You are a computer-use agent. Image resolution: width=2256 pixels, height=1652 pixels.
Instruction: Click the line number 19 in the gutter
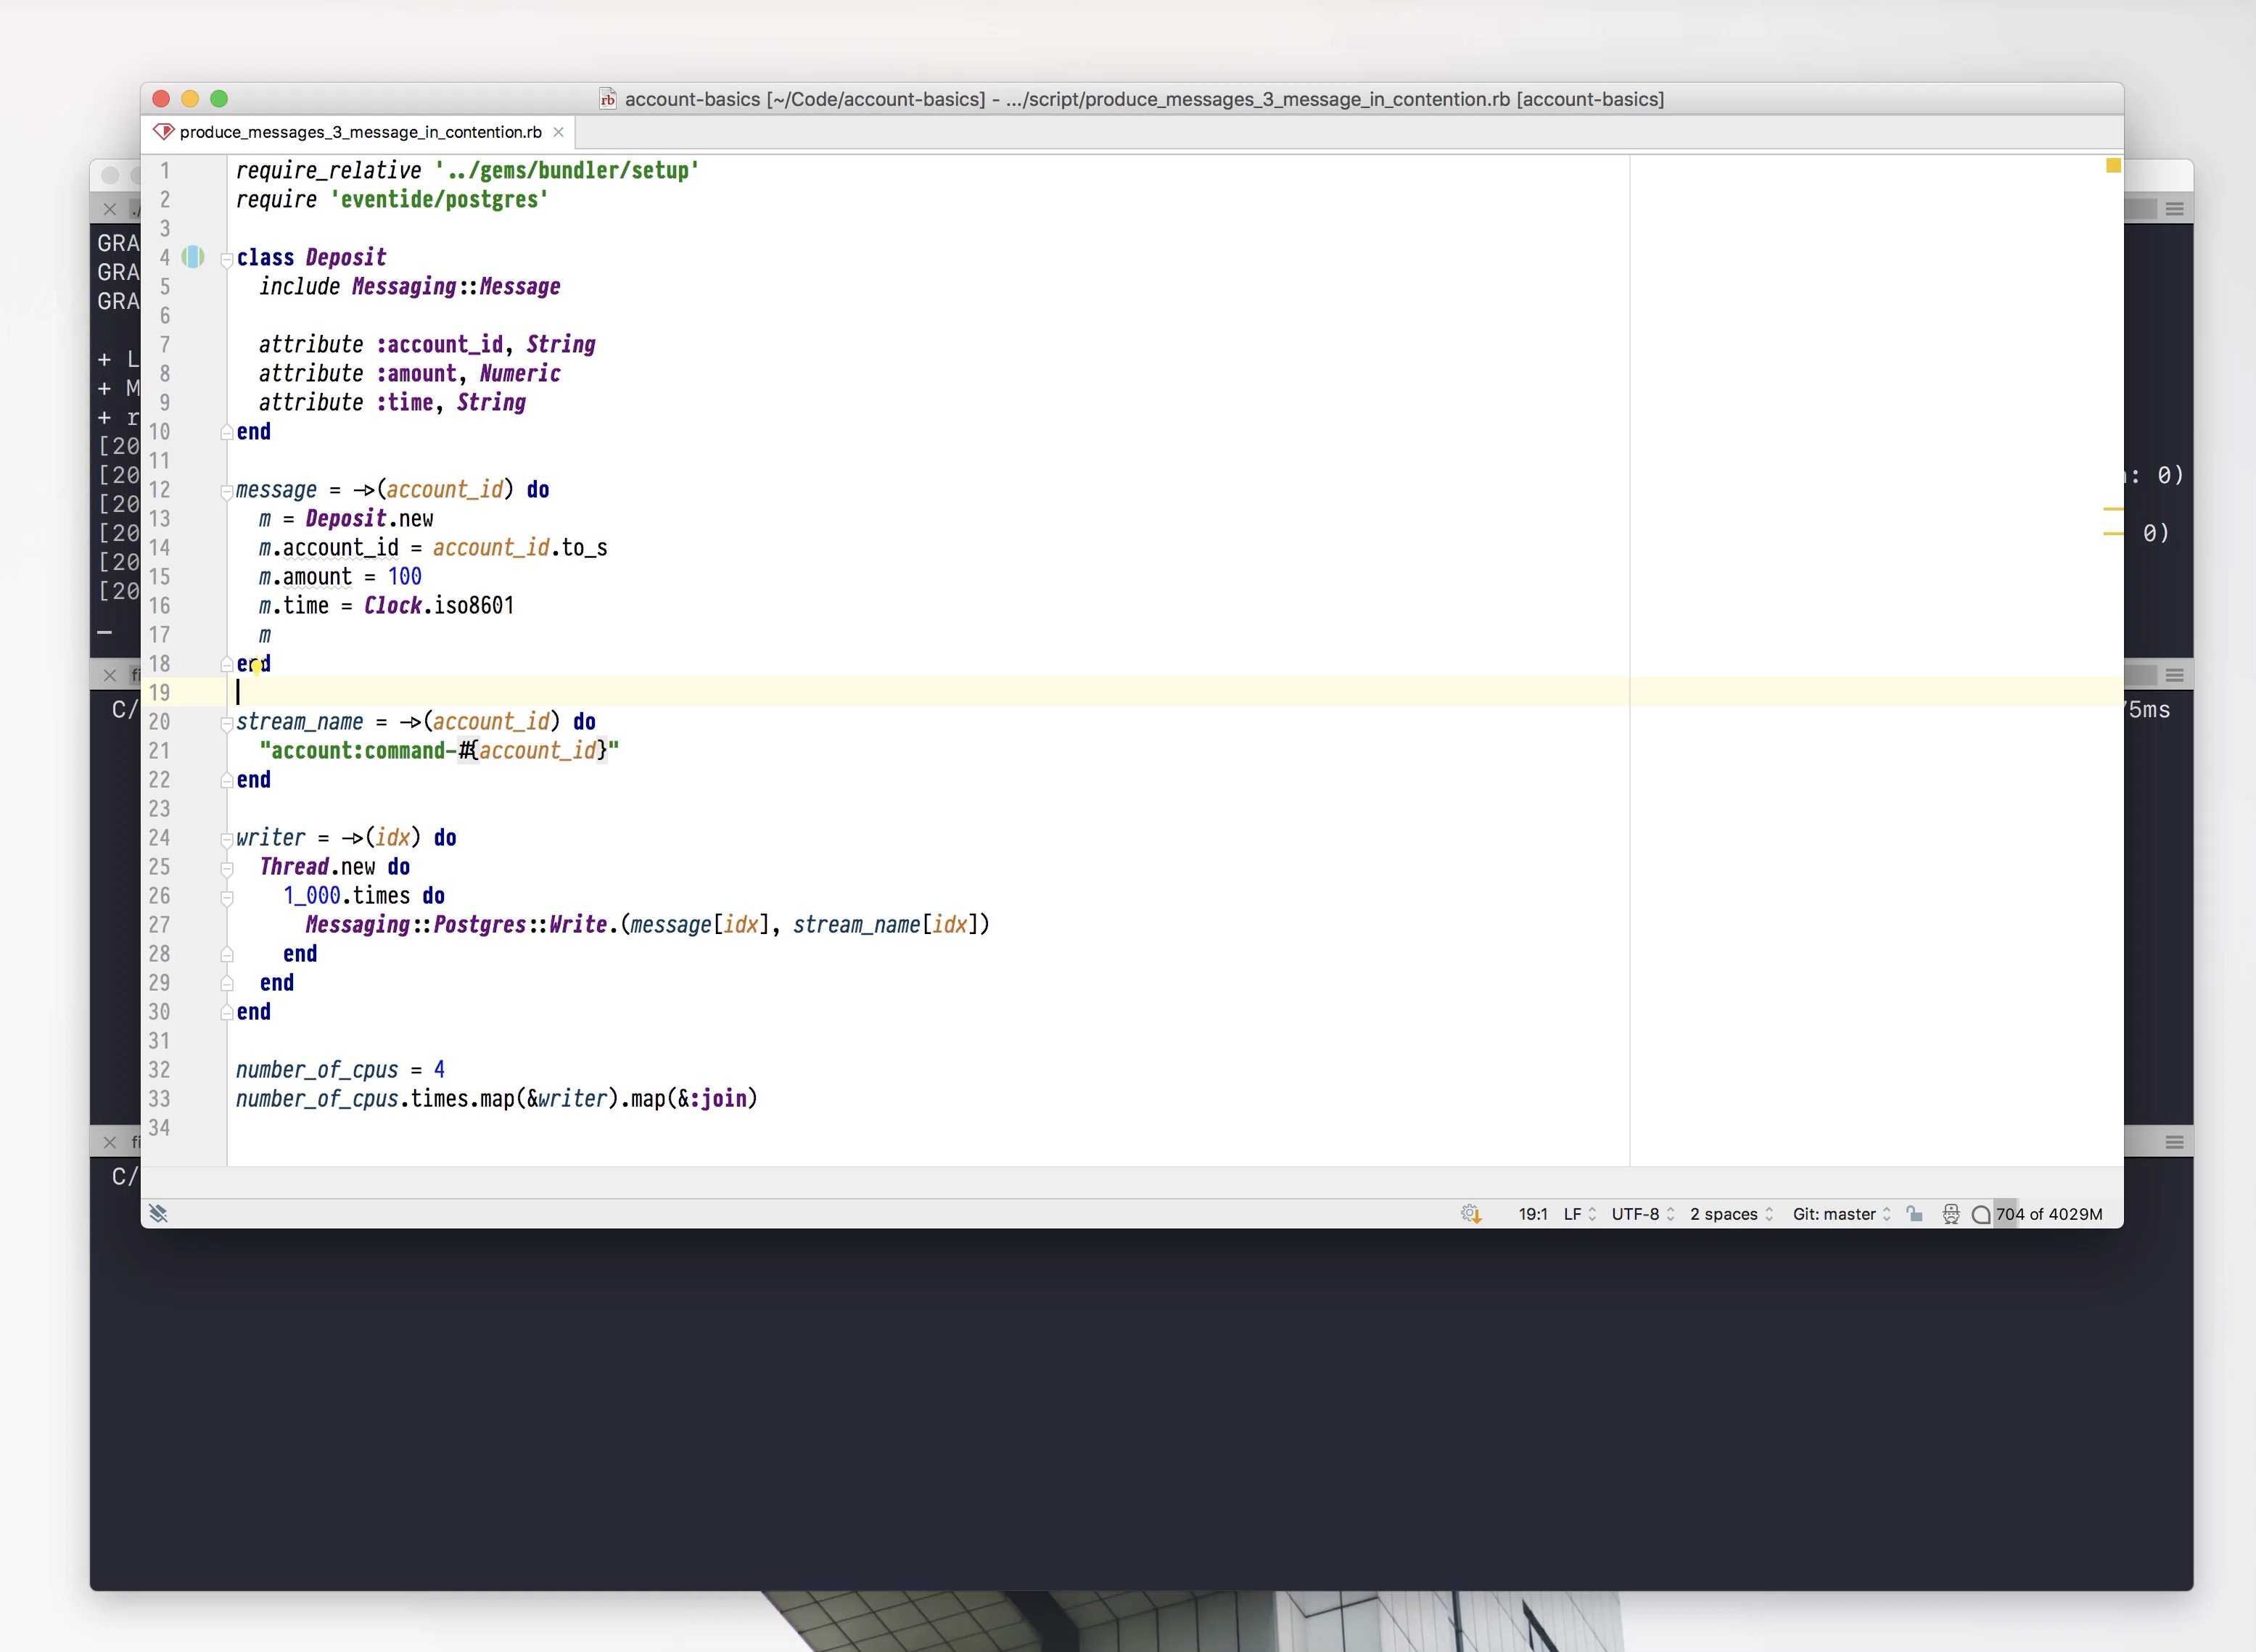point(160,692)
